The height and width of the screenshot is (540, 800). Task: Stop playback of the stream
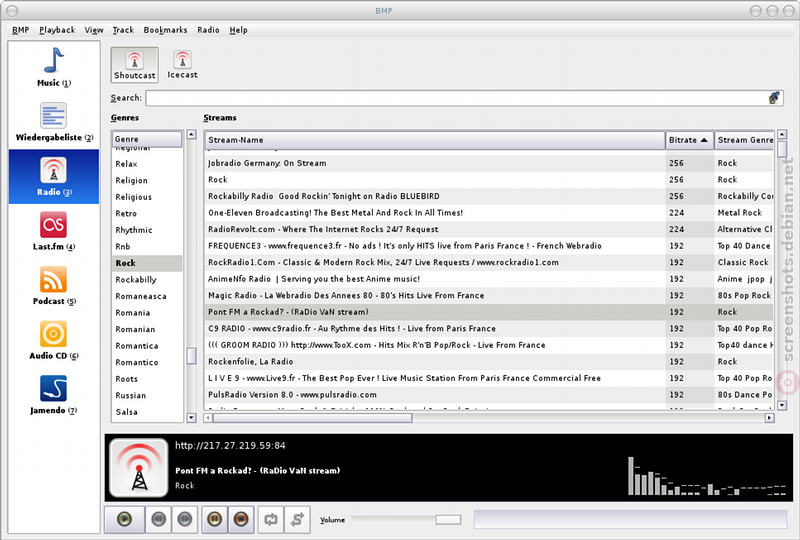coord(241,520)
